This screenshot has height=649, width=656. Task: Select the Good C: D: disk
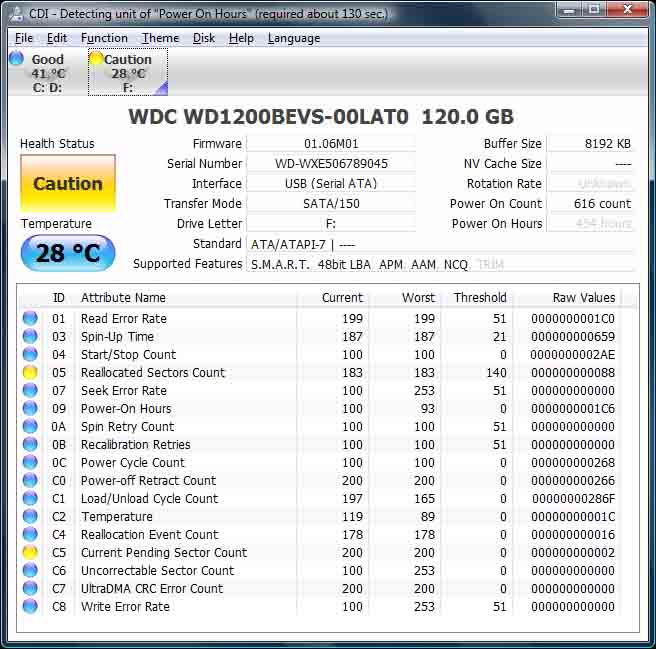(47, 73)
